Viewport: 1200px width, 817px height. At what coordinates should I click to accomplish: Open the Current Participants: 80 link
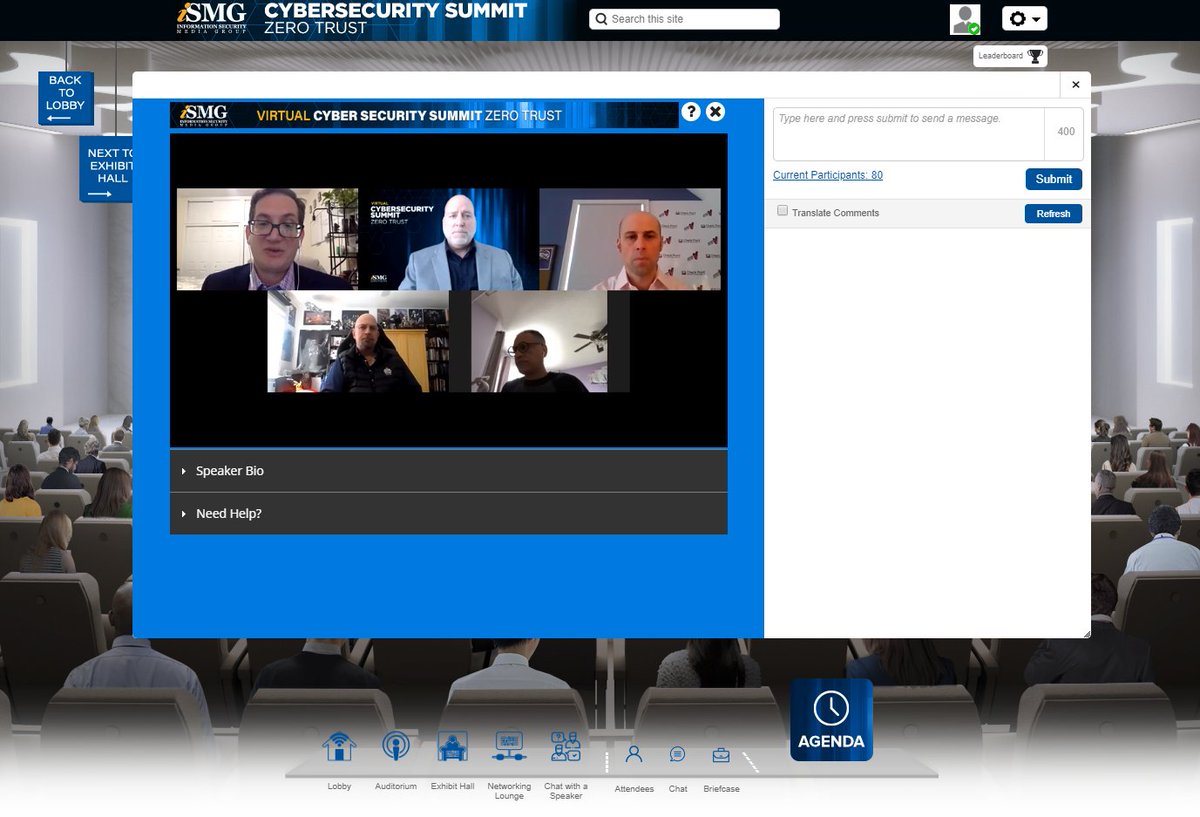828,175
